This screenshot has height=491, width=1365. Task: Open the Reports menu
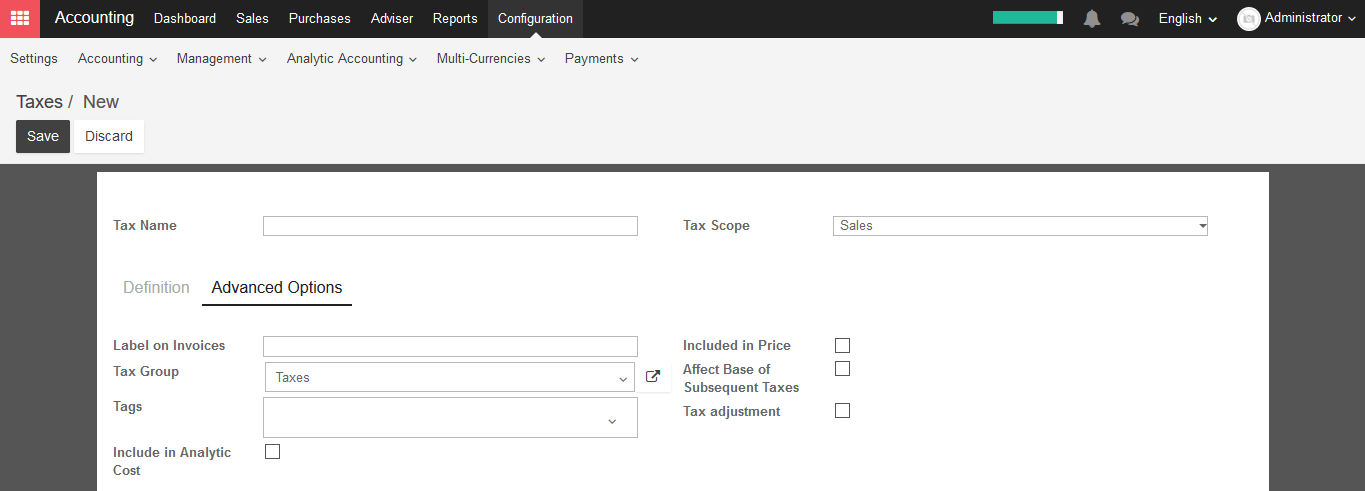455,19
